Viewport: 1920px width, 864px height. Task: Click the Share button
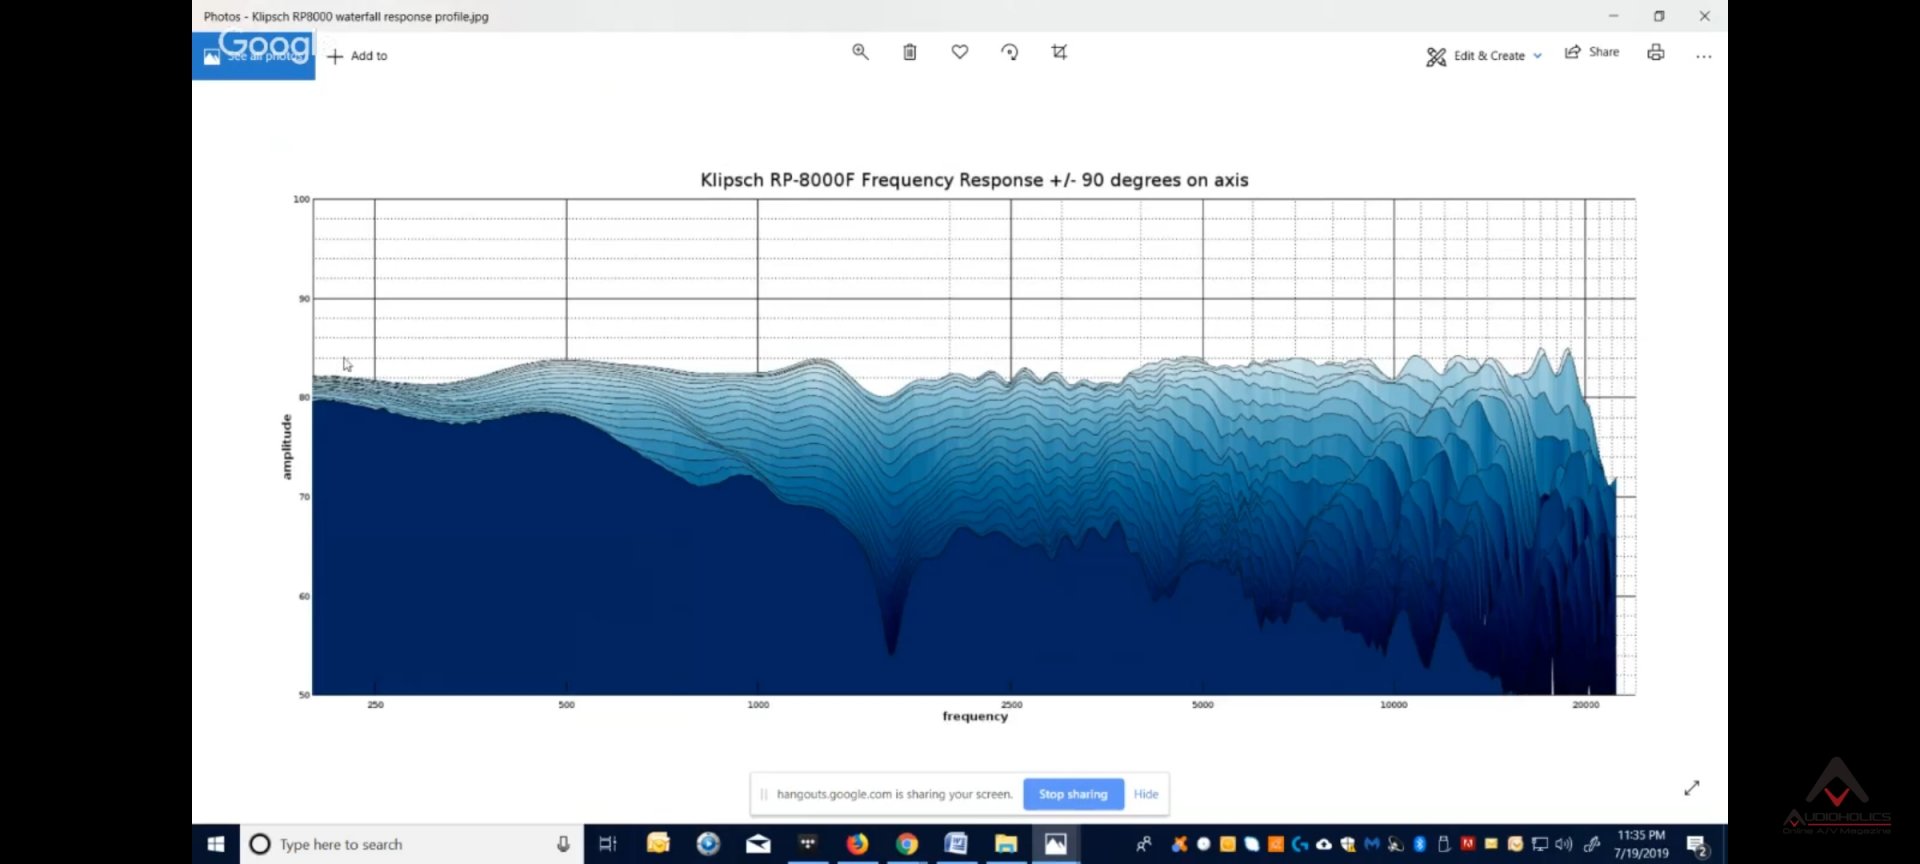[x=1592, y=52]
